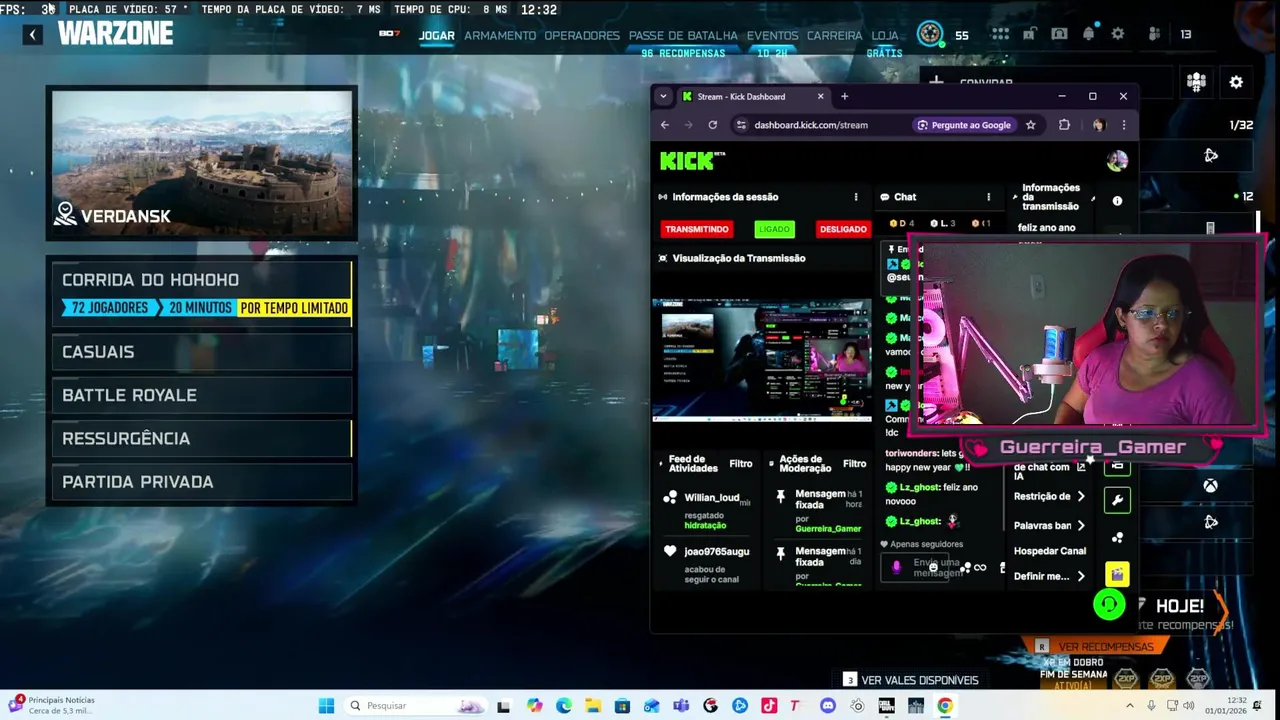Viewport: 1280px width, 720px height.
Task: Open the yellow clip icon in Kick sidebar
Action: tap(1117, 574)
